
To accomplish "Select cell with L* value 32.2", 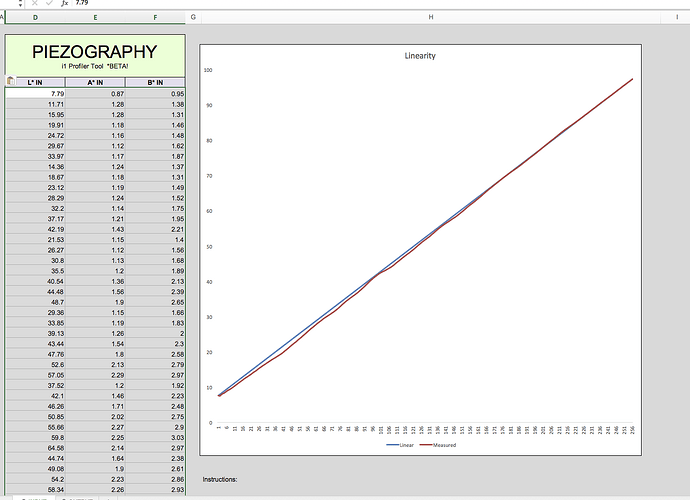I will point(35,208).
